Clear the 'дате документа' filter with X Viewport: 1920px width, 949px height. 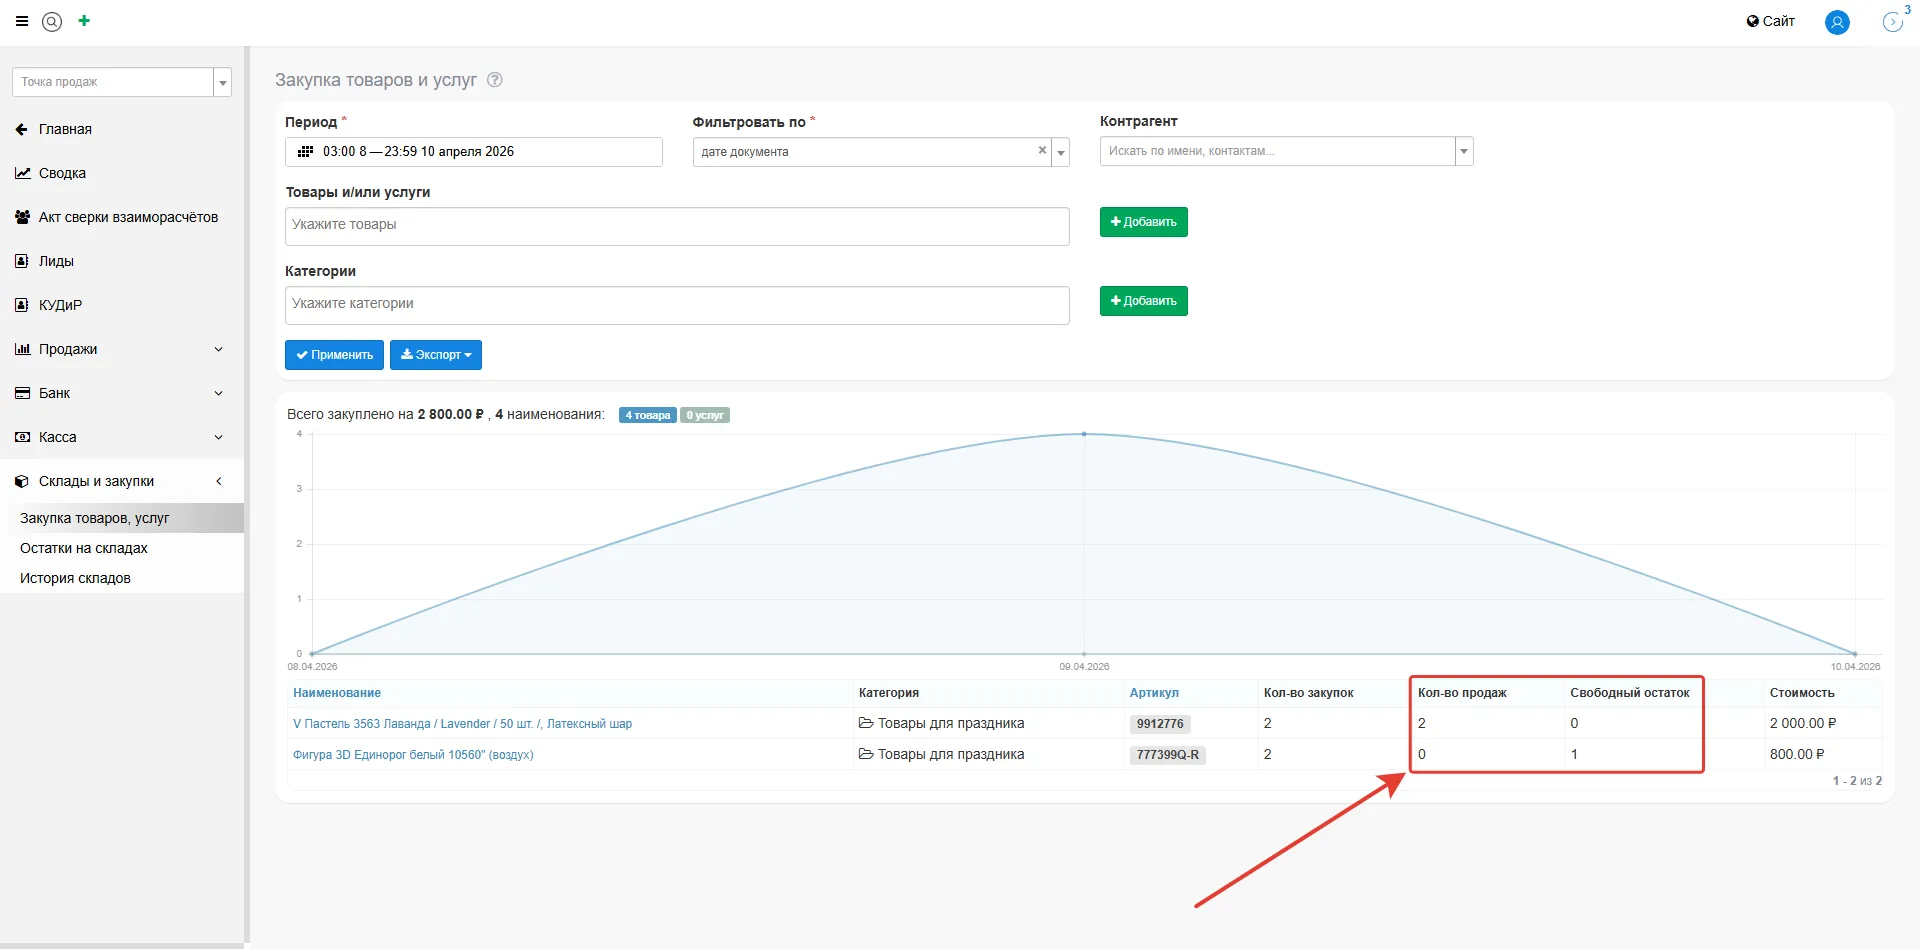point(1042,151)
